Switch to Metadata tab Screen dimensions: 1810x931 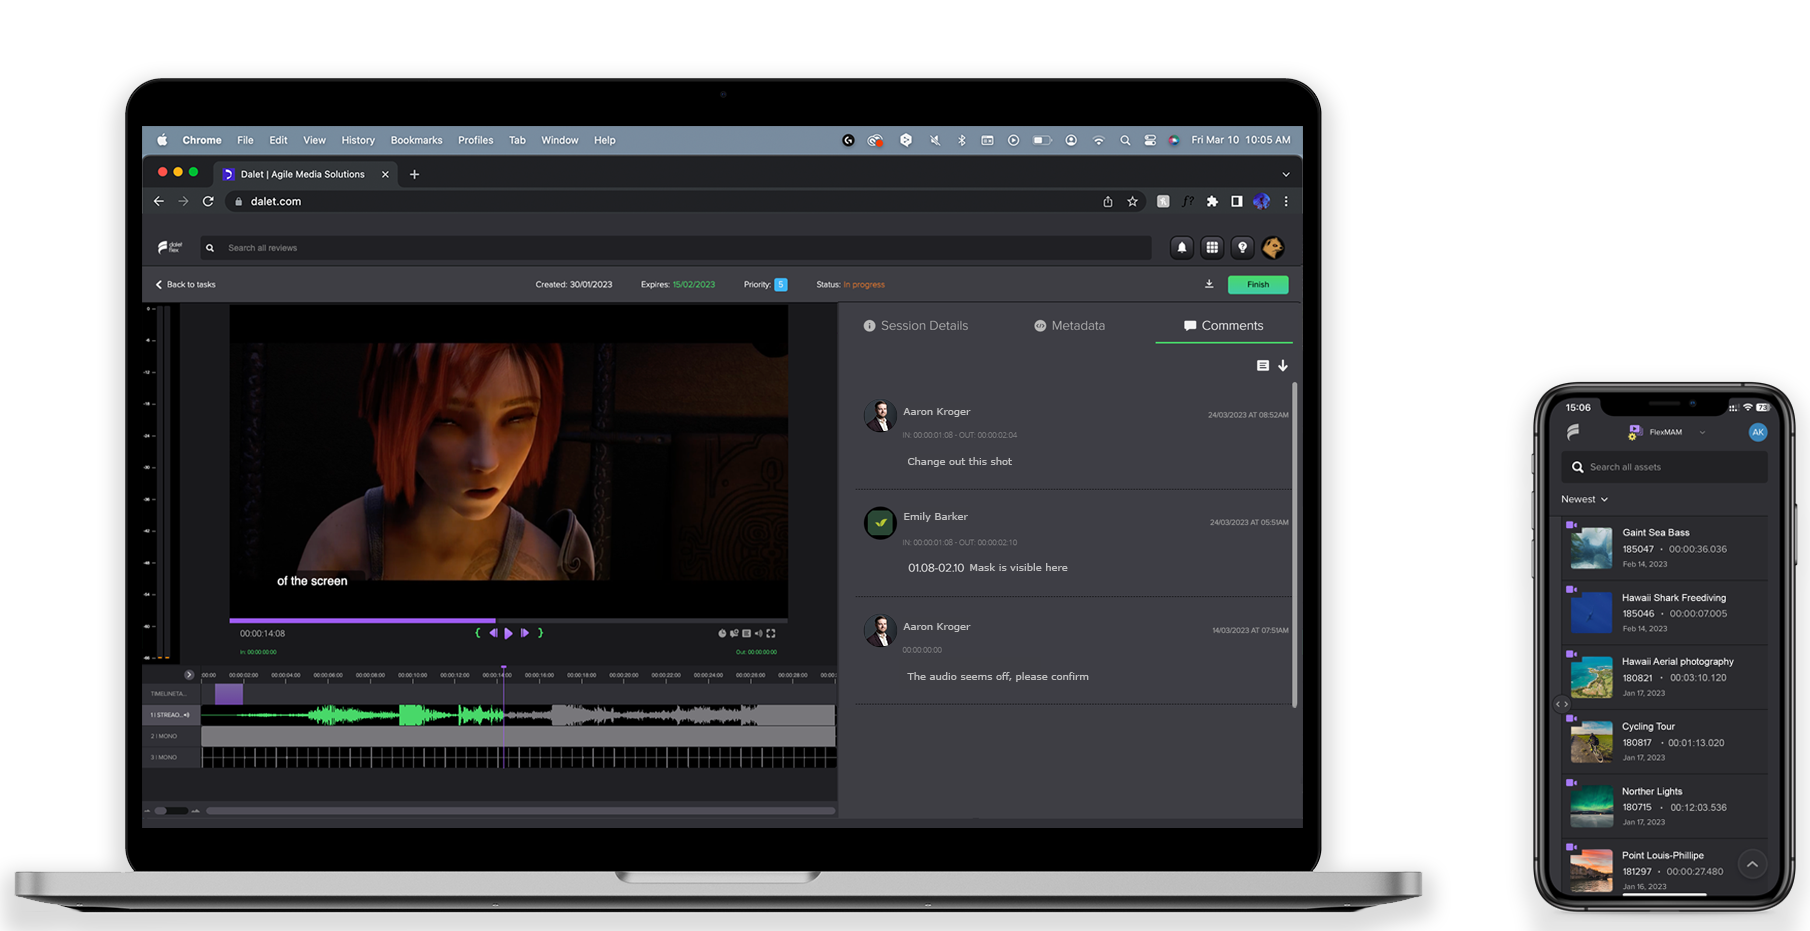click(1069, 326)
